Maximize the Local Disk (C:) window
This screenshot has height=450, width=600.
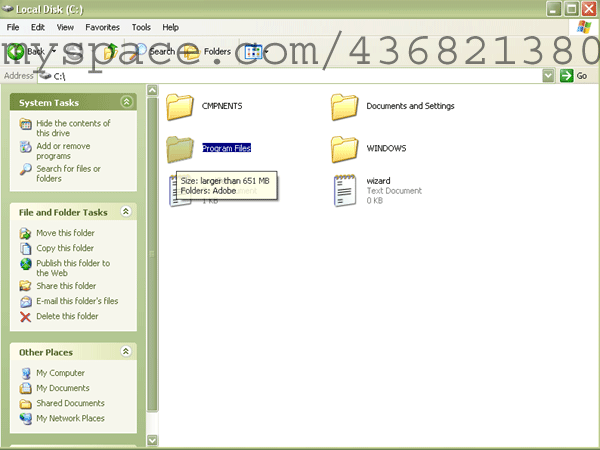(572, 8)
